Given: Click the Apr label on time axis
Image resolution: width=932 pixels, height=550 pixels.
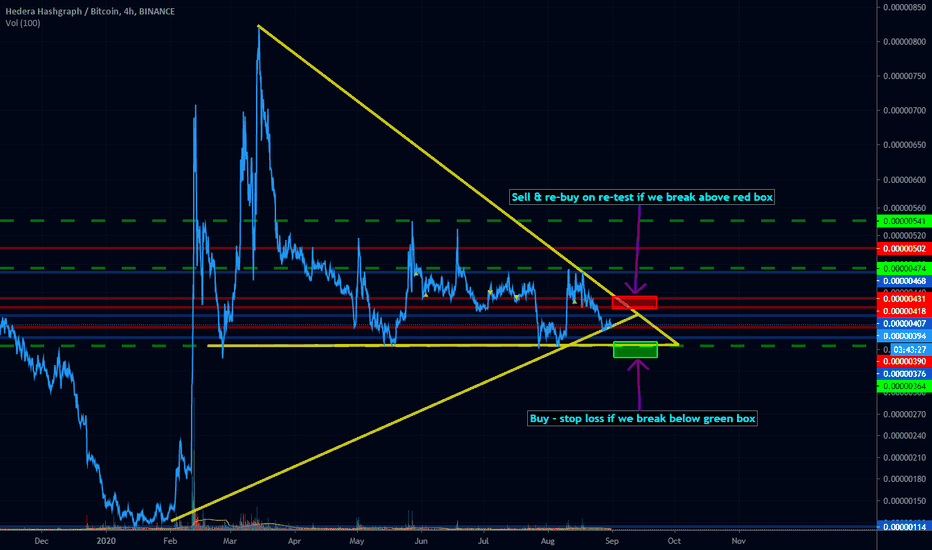Looking at the screenshot, I should click(x=294, y=541).
